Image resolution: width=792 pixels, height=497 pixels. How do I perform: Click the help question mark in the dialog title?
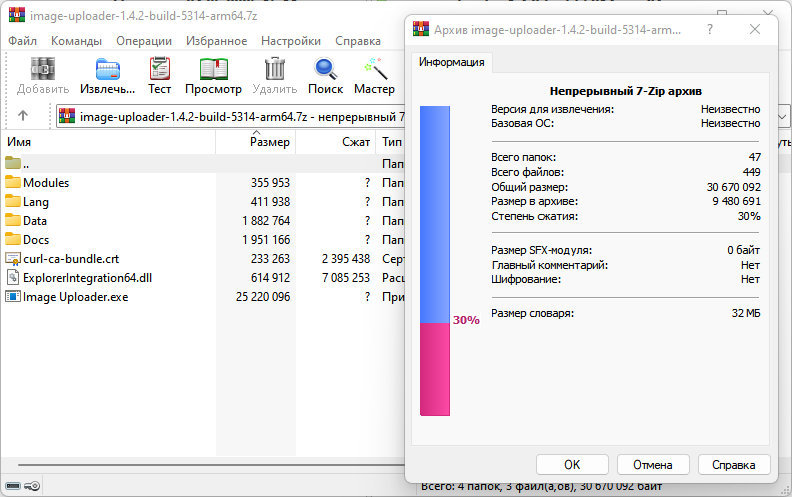click(x=710, y=29)
